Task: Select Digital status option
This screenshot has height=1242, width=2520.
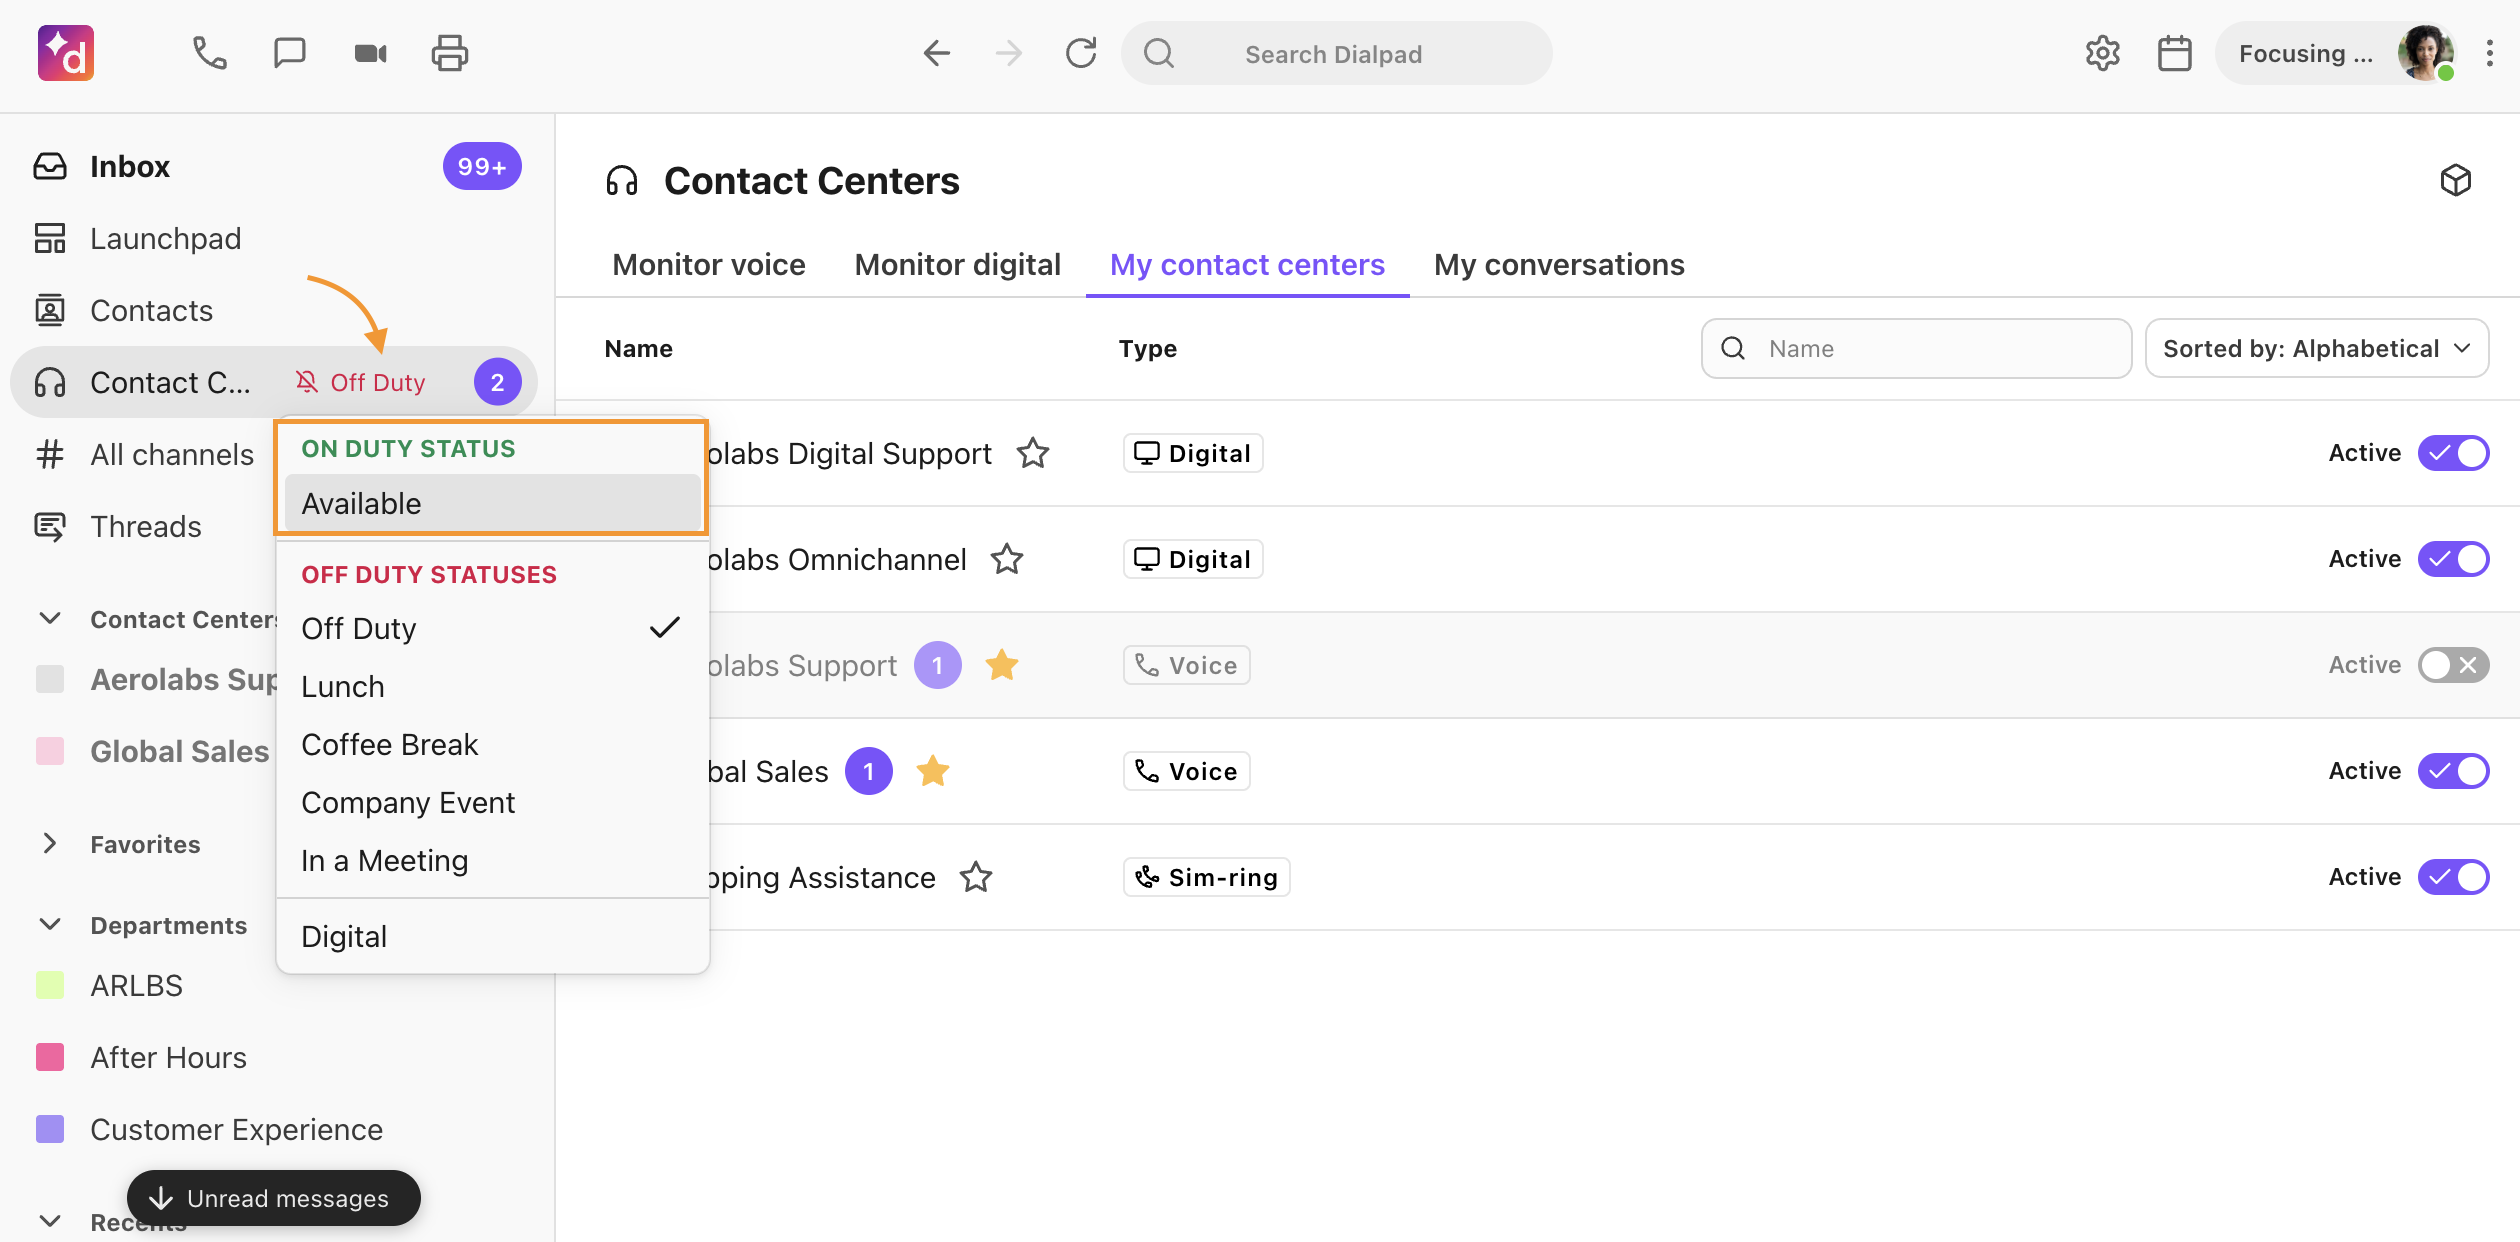Action: click(492, 936)
